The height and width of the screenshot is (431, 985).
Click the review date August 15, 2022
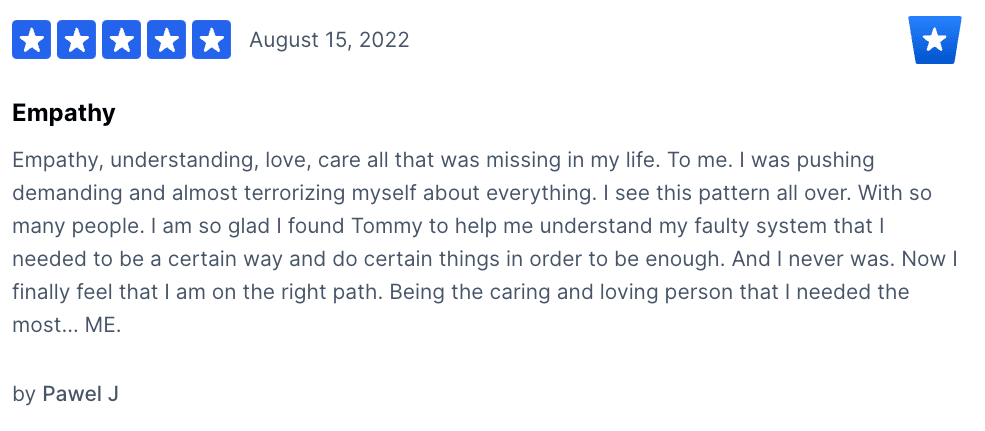tap(329, 40)
